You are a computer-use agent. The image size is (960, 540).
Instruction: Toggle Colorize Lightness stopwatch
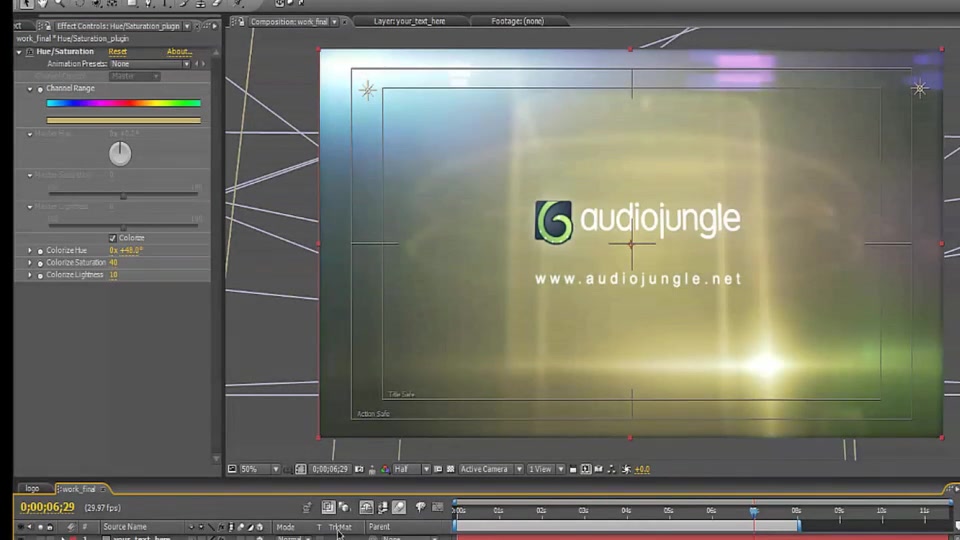tap(40, 275)
